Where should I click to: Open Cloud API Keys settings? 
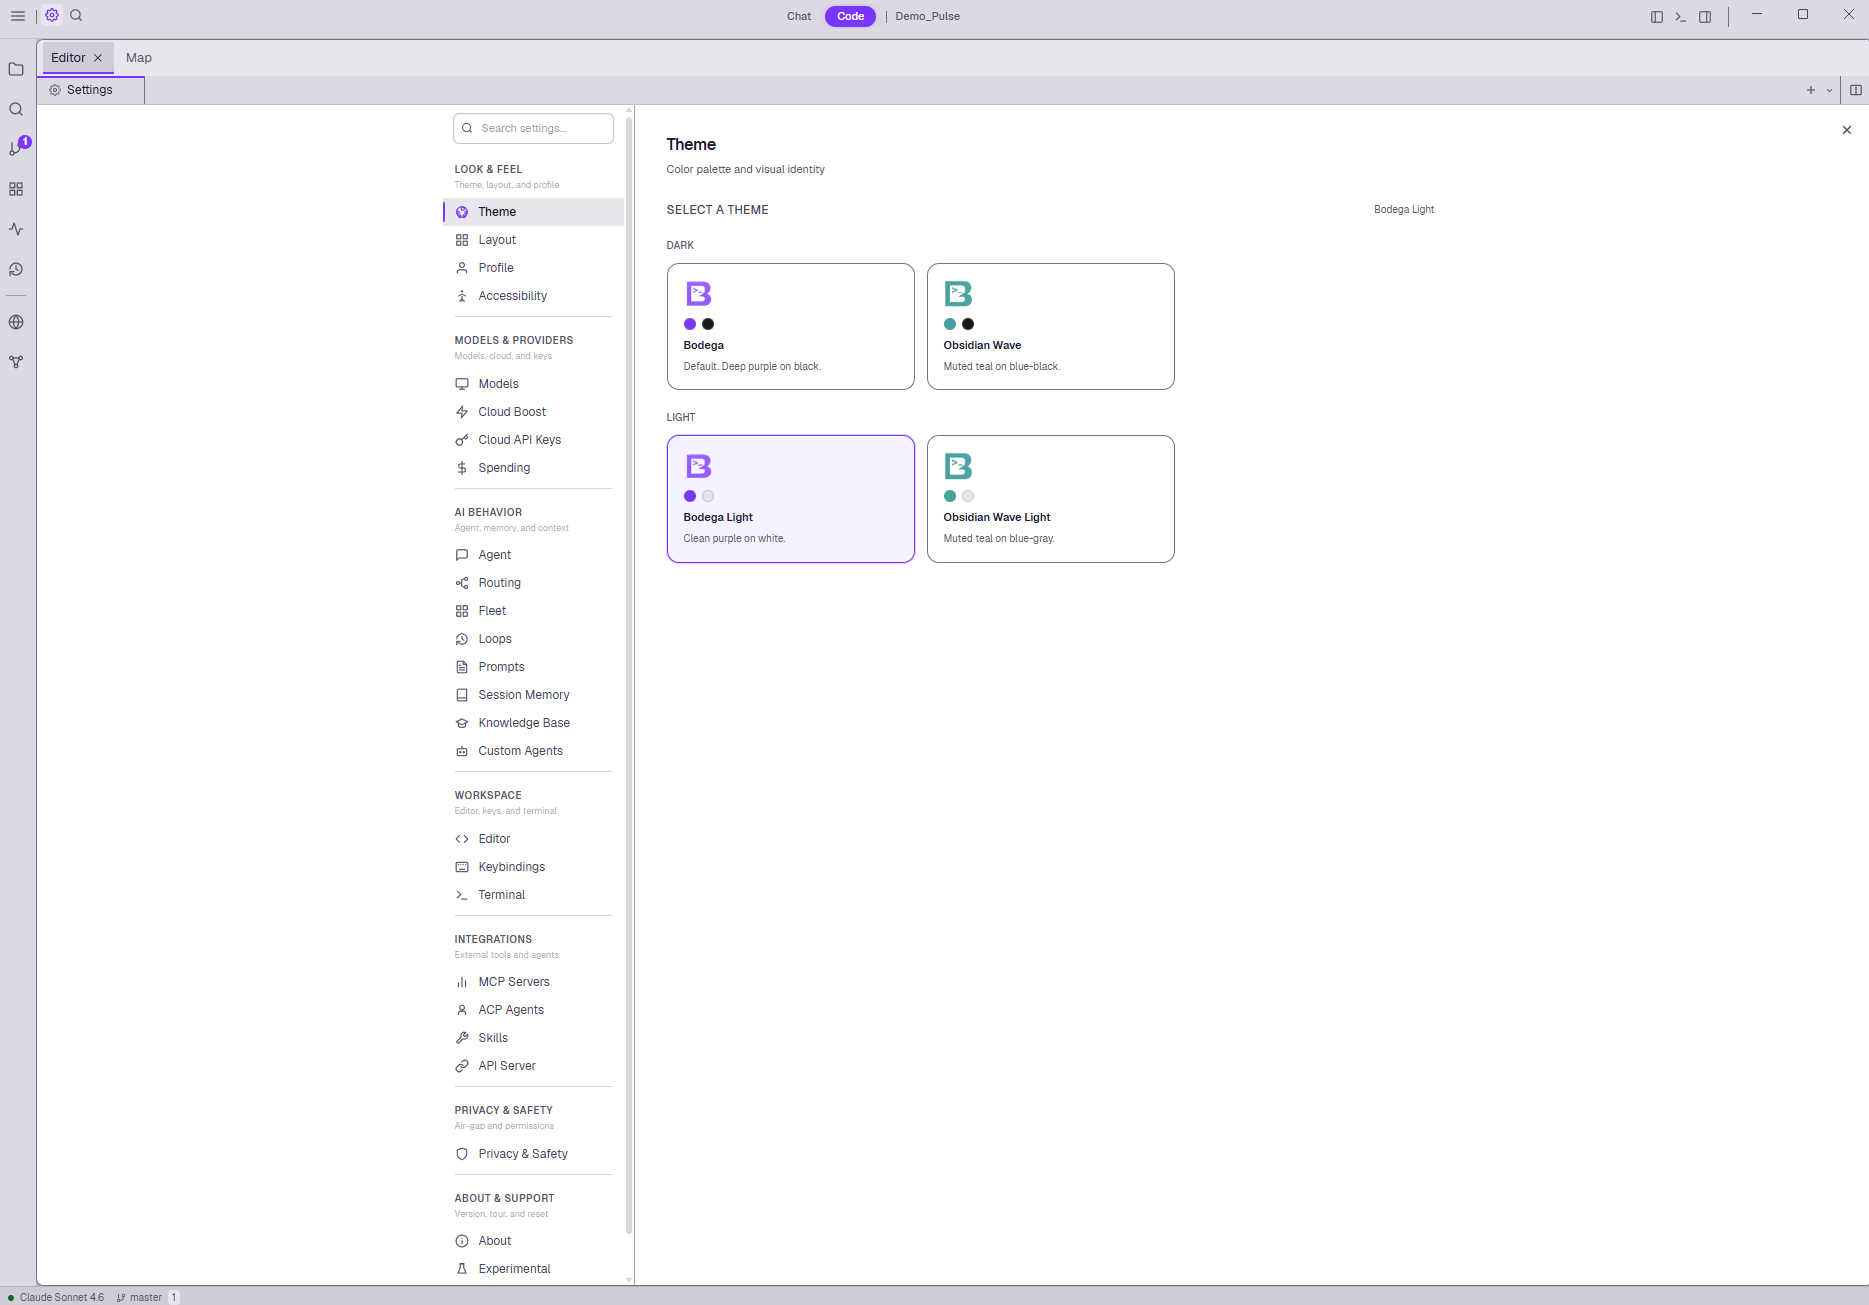[x=533, y=440]
